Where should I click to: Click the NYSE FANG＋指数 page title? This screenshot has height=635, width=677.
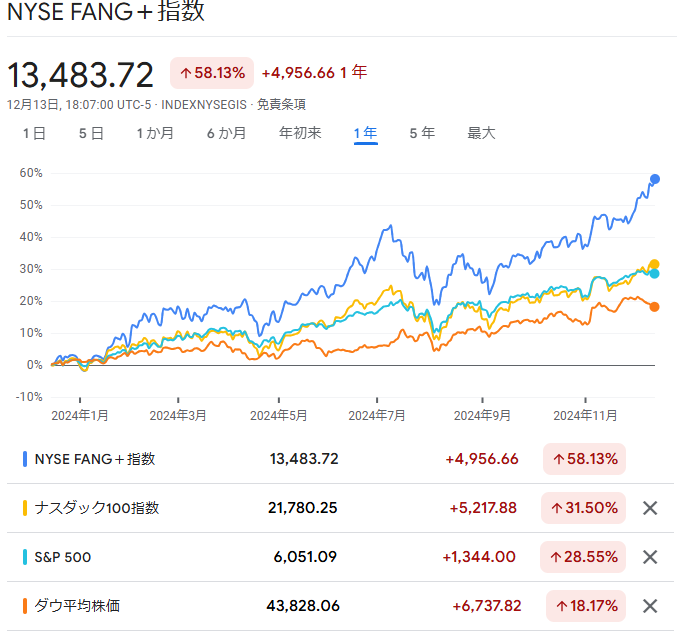coord(106,11)
